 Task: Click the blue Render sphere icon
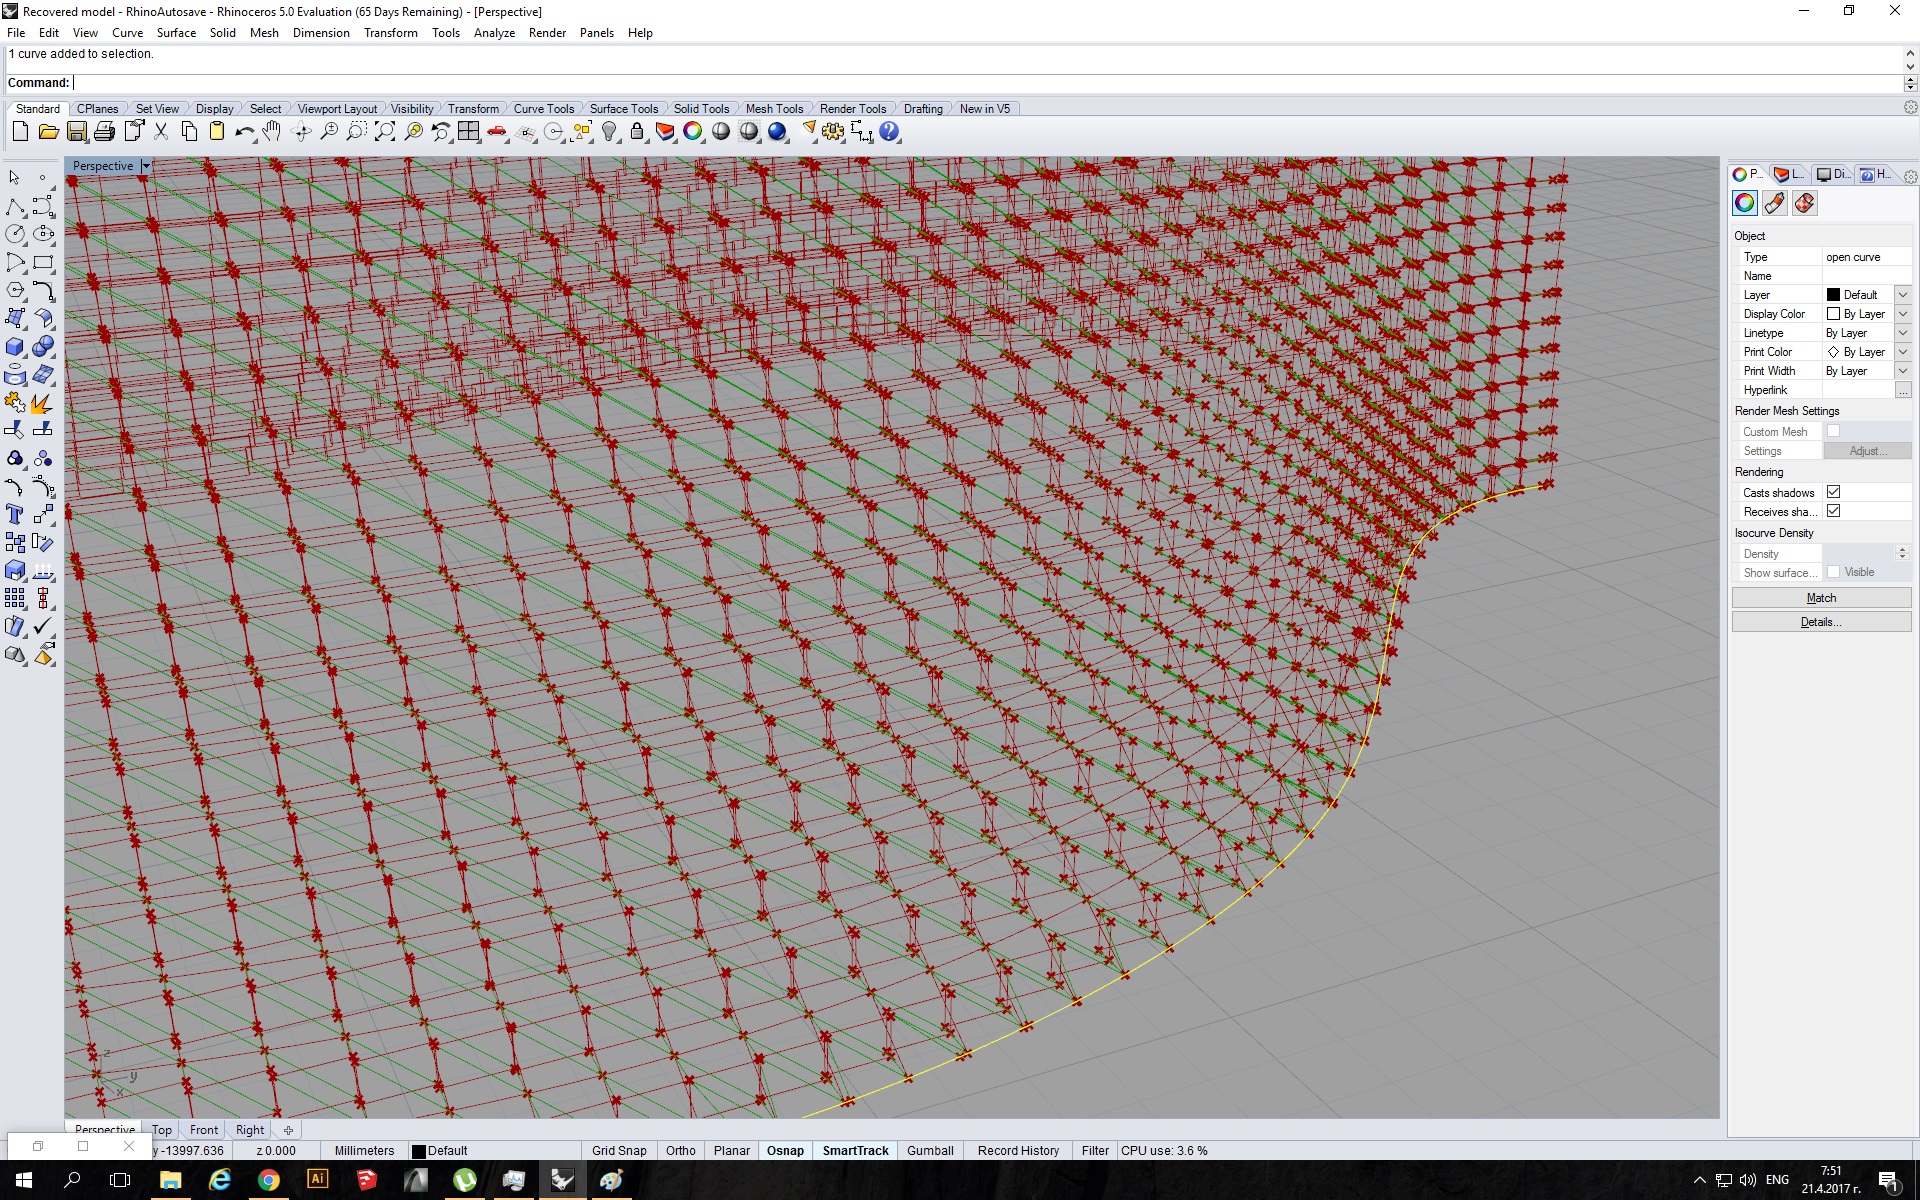tap(777, 131)
